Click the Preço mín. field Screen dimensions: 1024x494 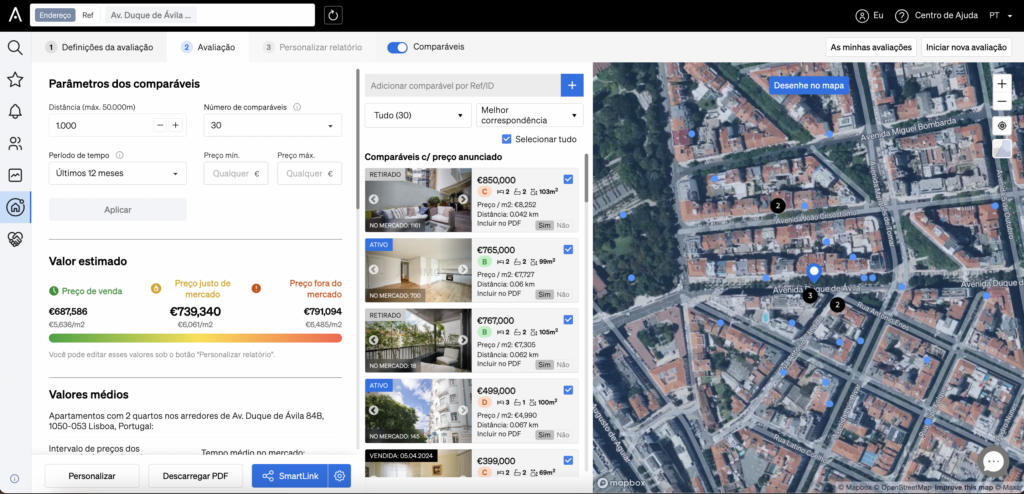[236, 173]
